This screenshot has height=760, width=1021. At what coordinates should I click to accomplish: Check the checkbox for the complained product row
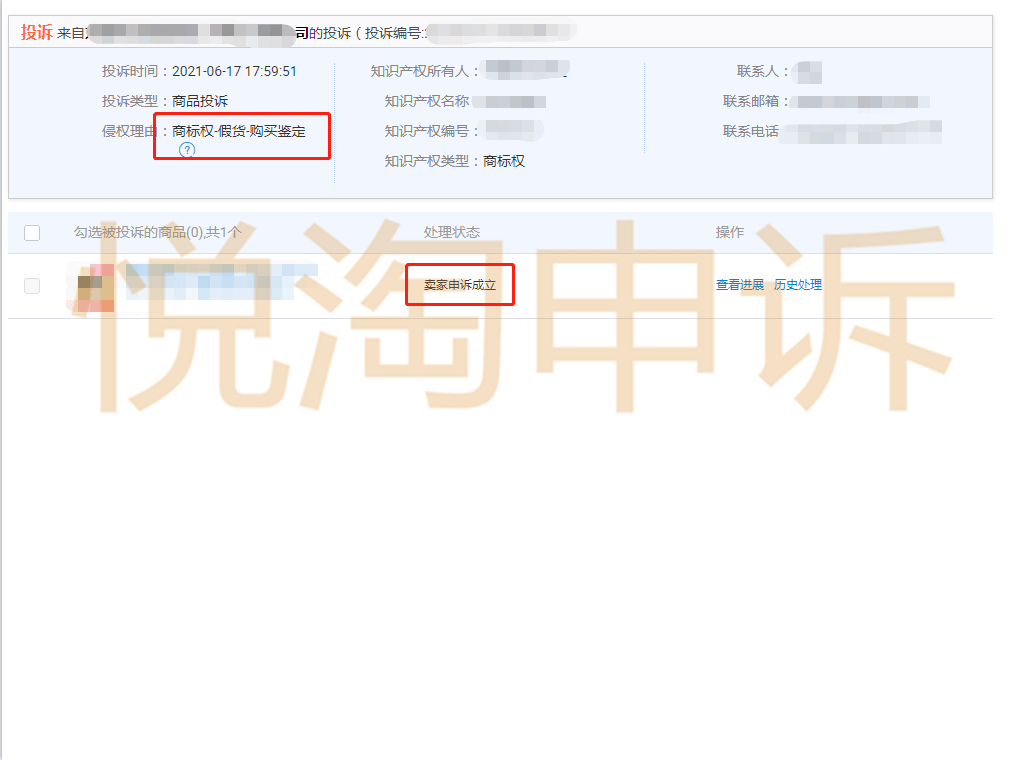pyautogui.click(x=32, y=284)
